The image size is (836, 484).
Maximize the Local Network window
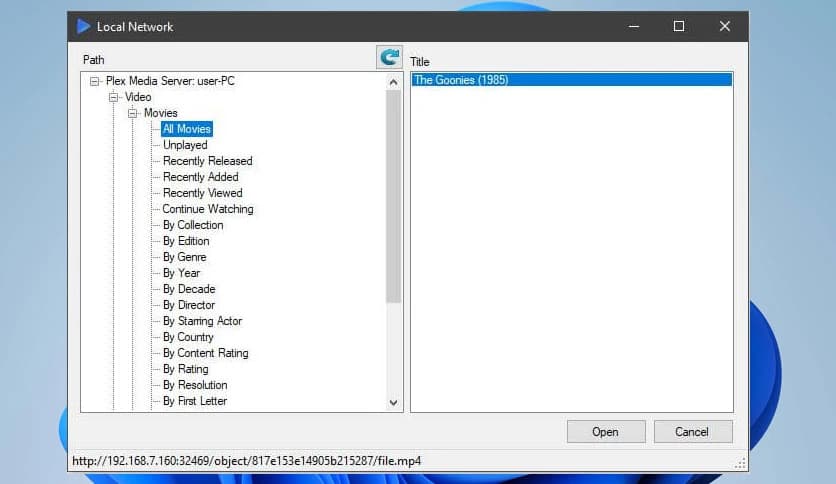[679, 26]
